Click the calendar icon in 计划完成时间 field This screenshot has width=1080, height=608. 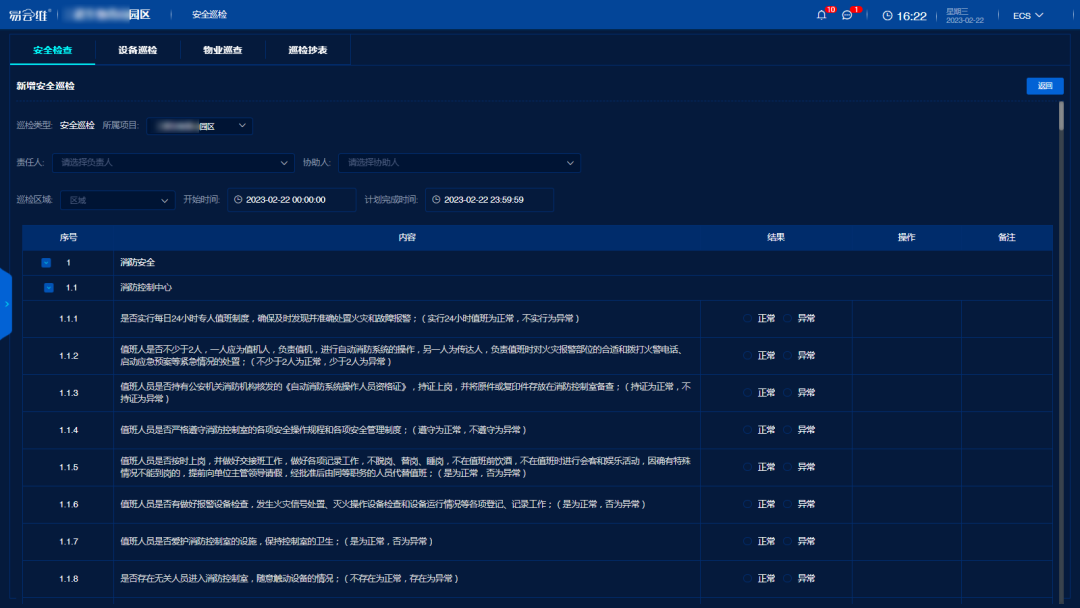point(435,200)
